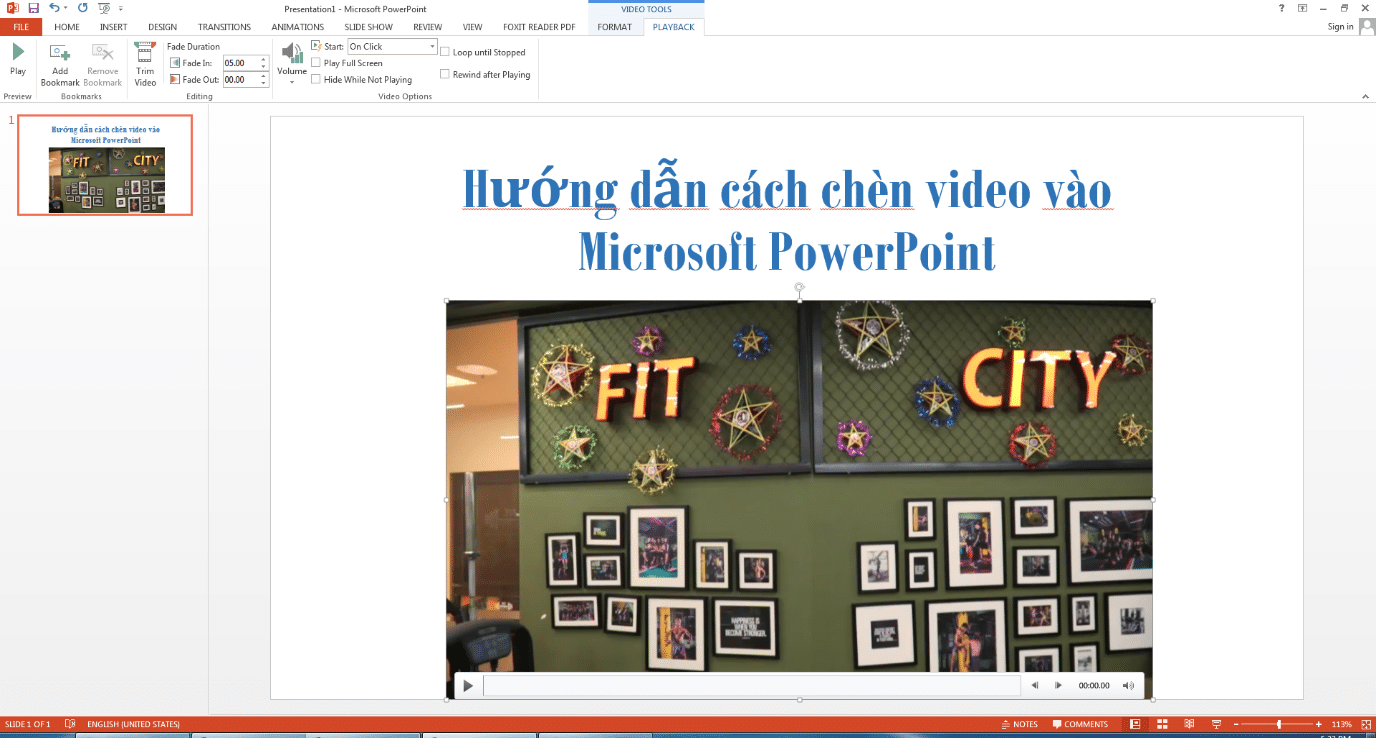Screen dimensions: 1376x738
Task: Click the Help question mark icon
Action: [x=1282, y=8]
